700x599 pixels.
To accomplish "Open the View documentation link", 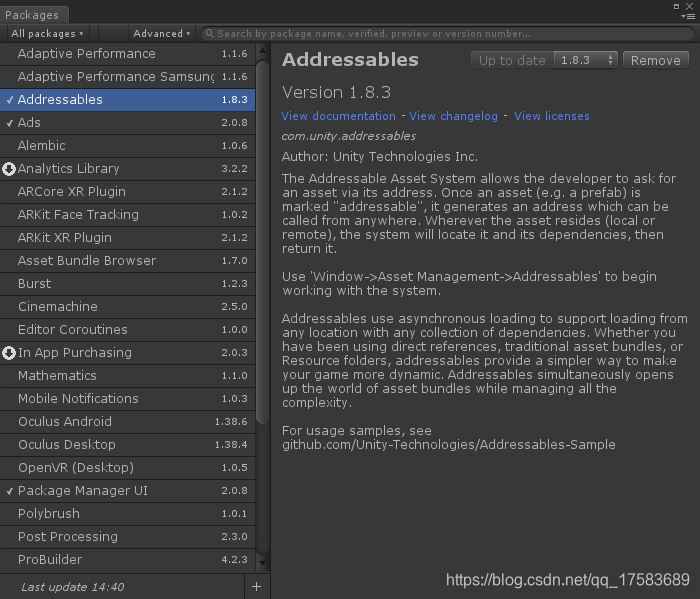I will (x=338, y=116).
